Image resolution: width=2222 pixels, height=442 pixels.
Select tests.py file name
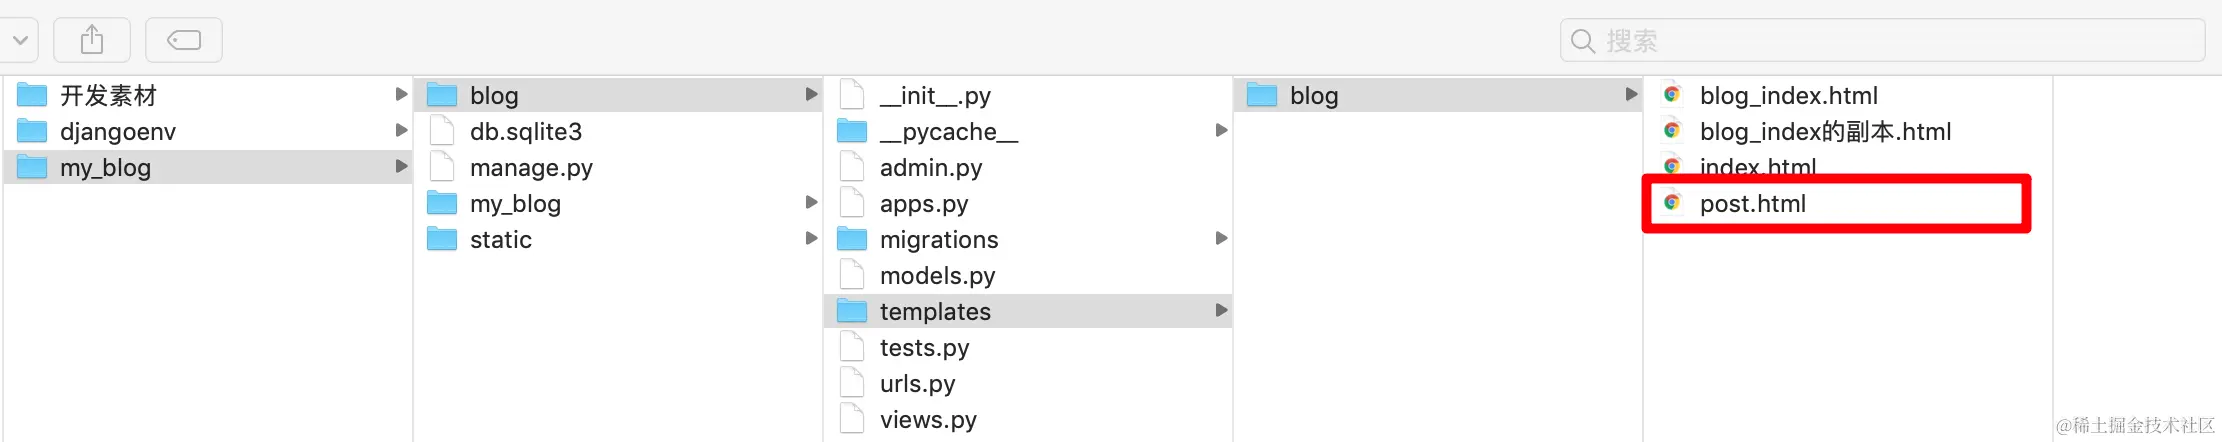[x=925, y=347]
